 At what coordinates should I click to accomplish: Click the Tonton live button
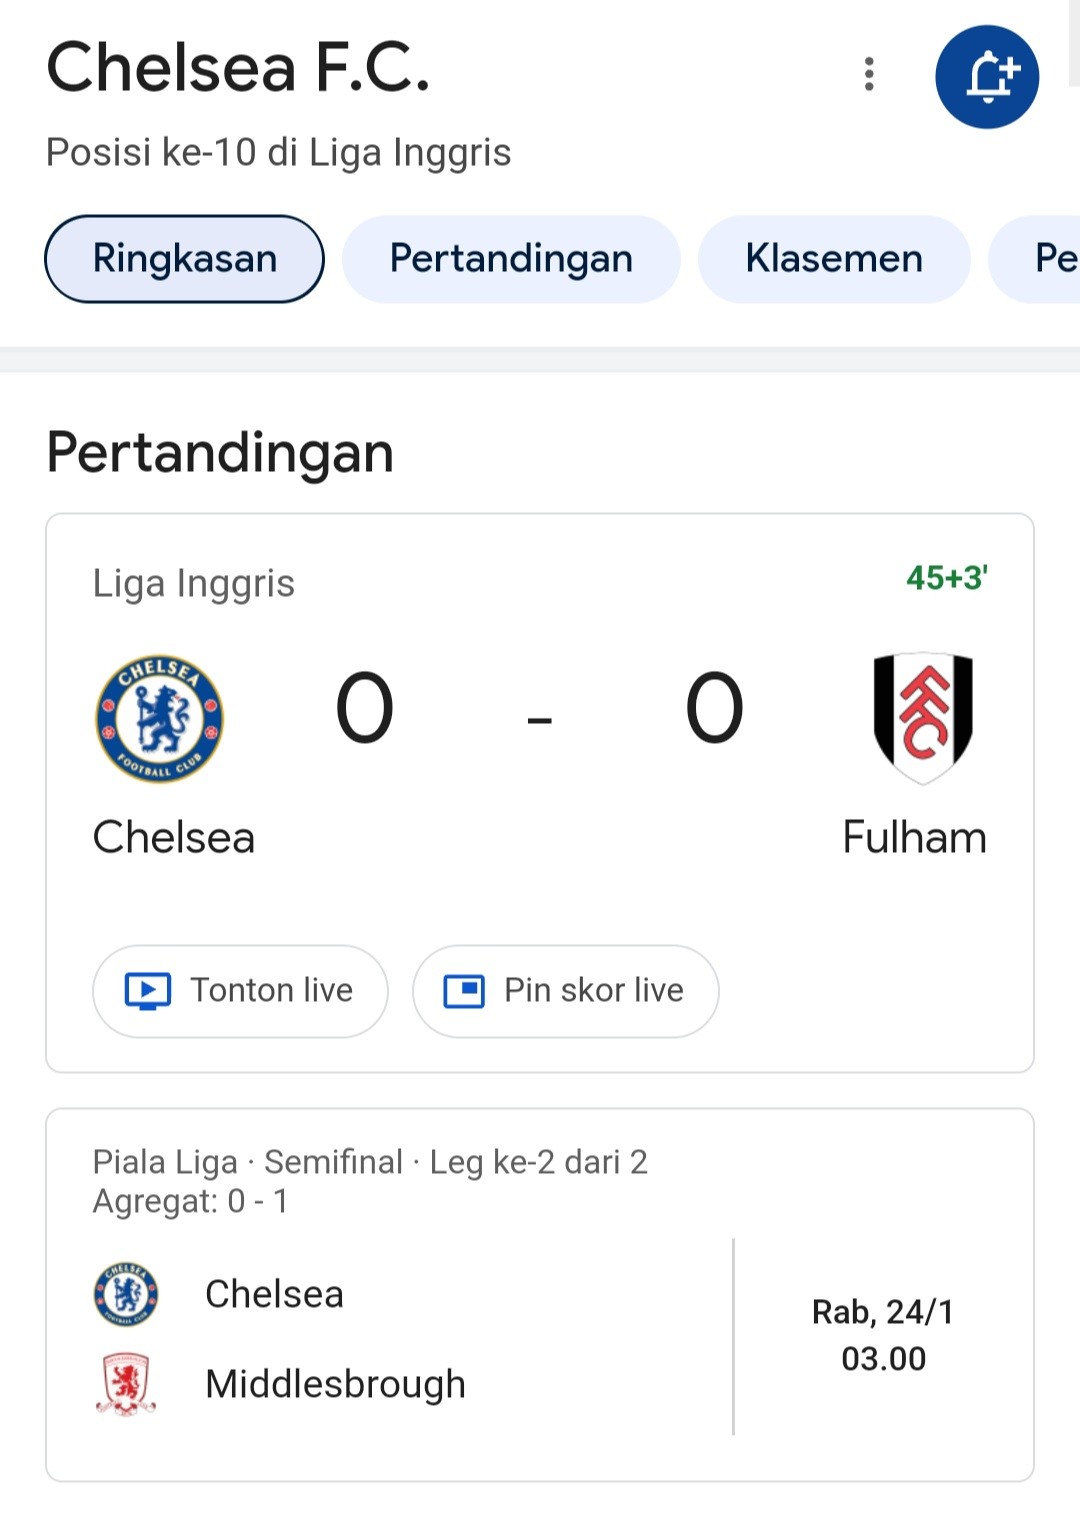tap(240, 991)
